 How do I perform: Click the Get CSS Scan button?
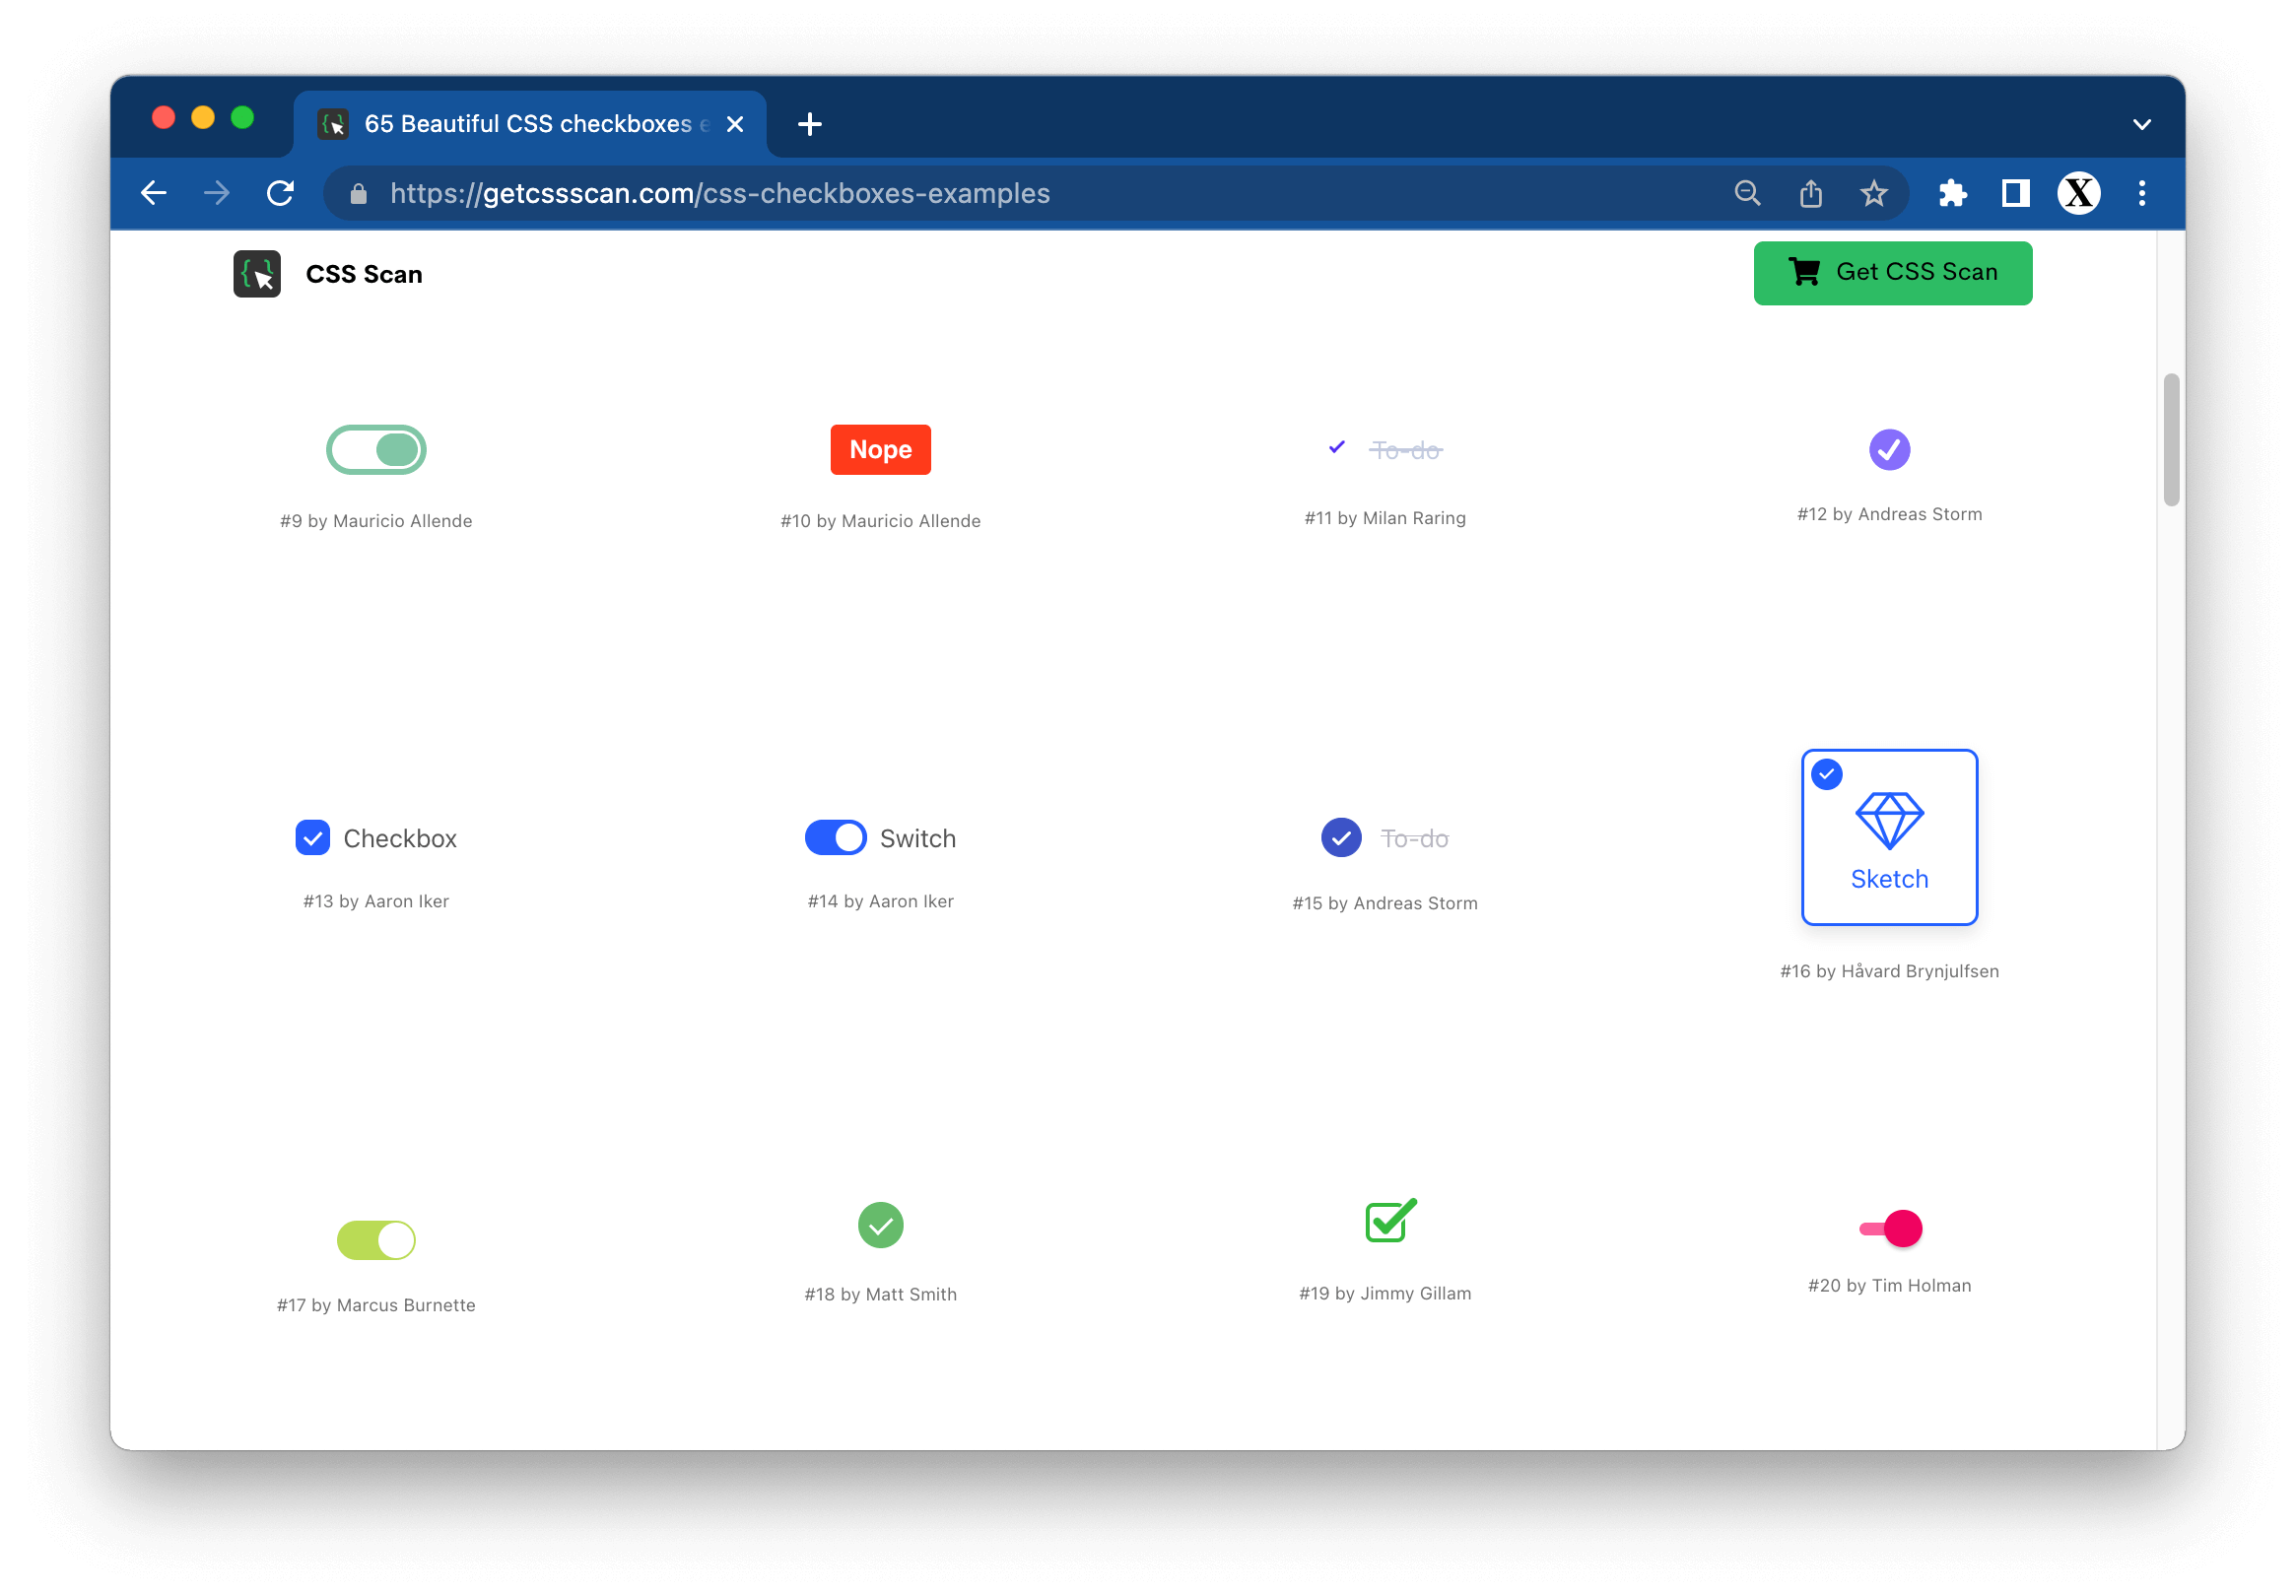coord(1892,273)
